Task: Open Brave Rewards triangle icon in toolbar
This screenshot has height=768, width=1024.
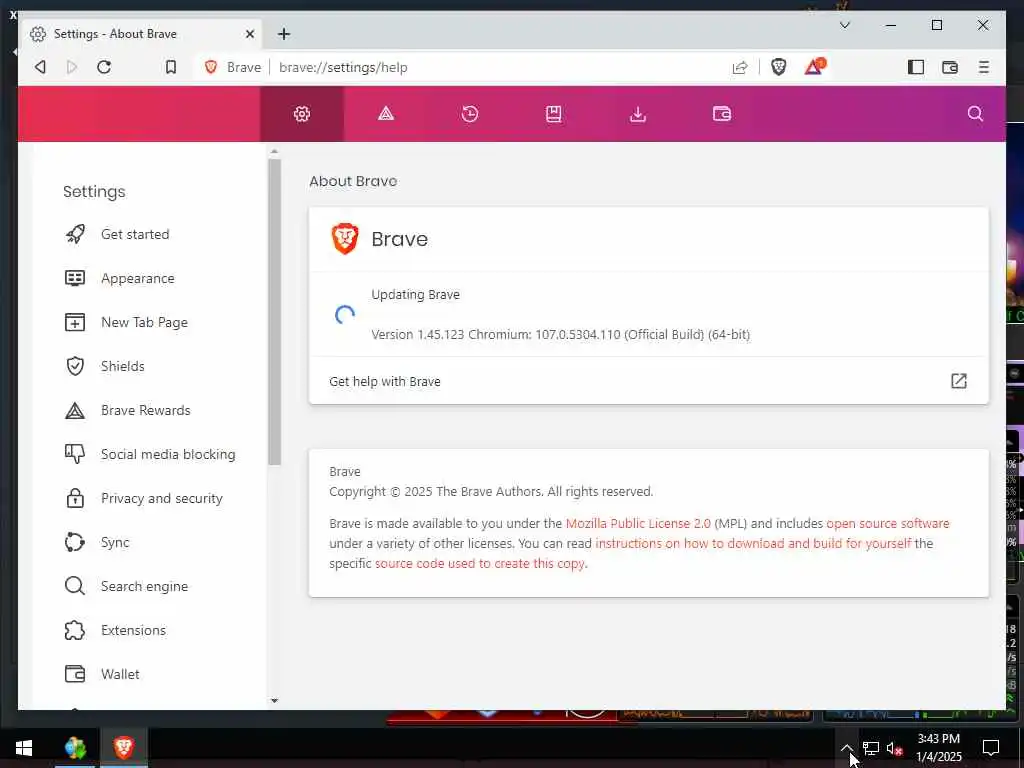Action: pyautogui.click(x=814, y=67)
